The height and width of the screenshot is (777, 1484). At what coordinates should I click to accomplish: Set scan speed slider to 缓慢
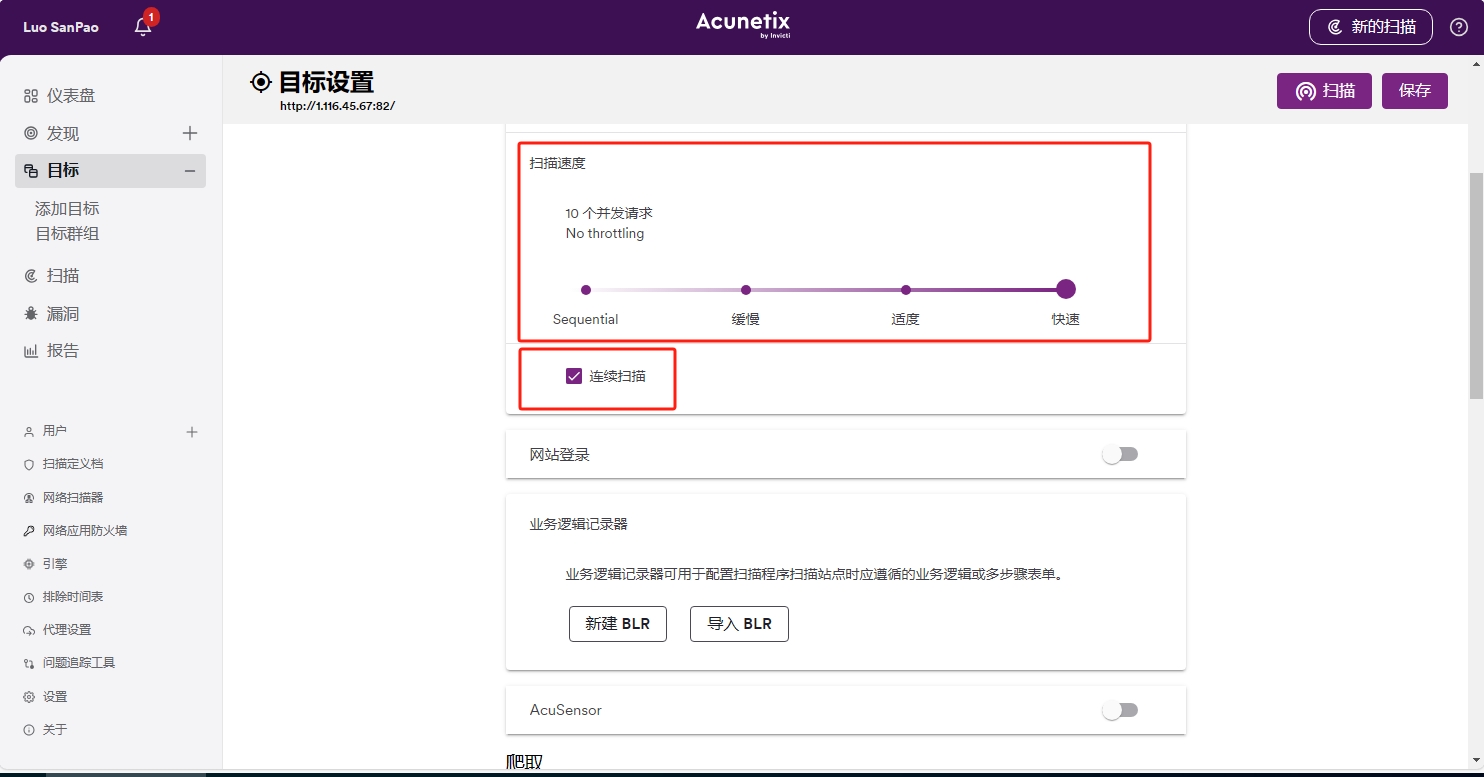pos(746,290)
